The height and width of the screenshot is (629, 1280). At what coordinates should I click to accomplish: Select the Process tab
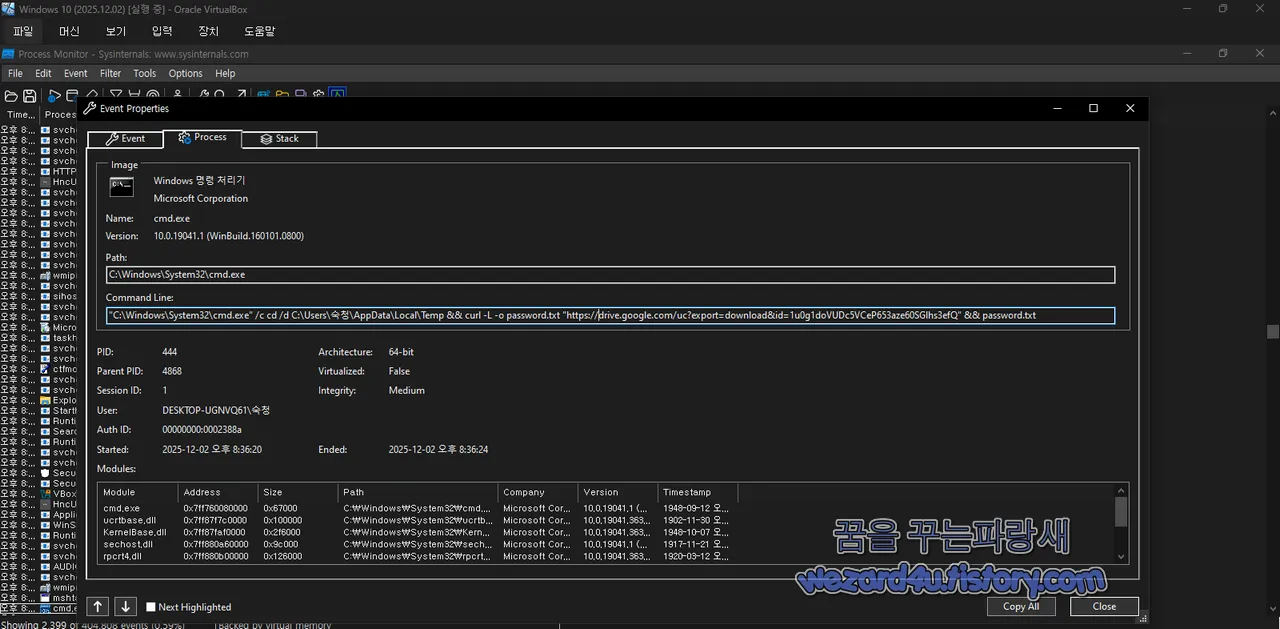pyautogui.click(x=202, y=138)
